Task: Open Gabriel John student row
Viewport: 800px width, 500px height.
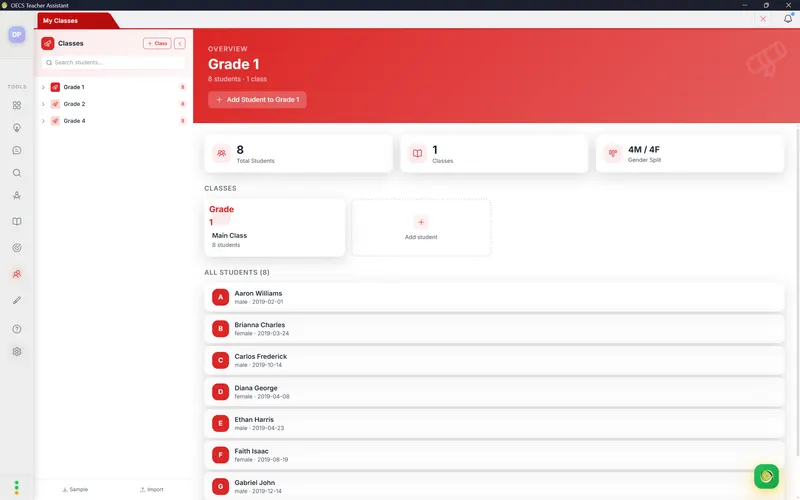Action: pyautogui.click(x=494, y=486)
